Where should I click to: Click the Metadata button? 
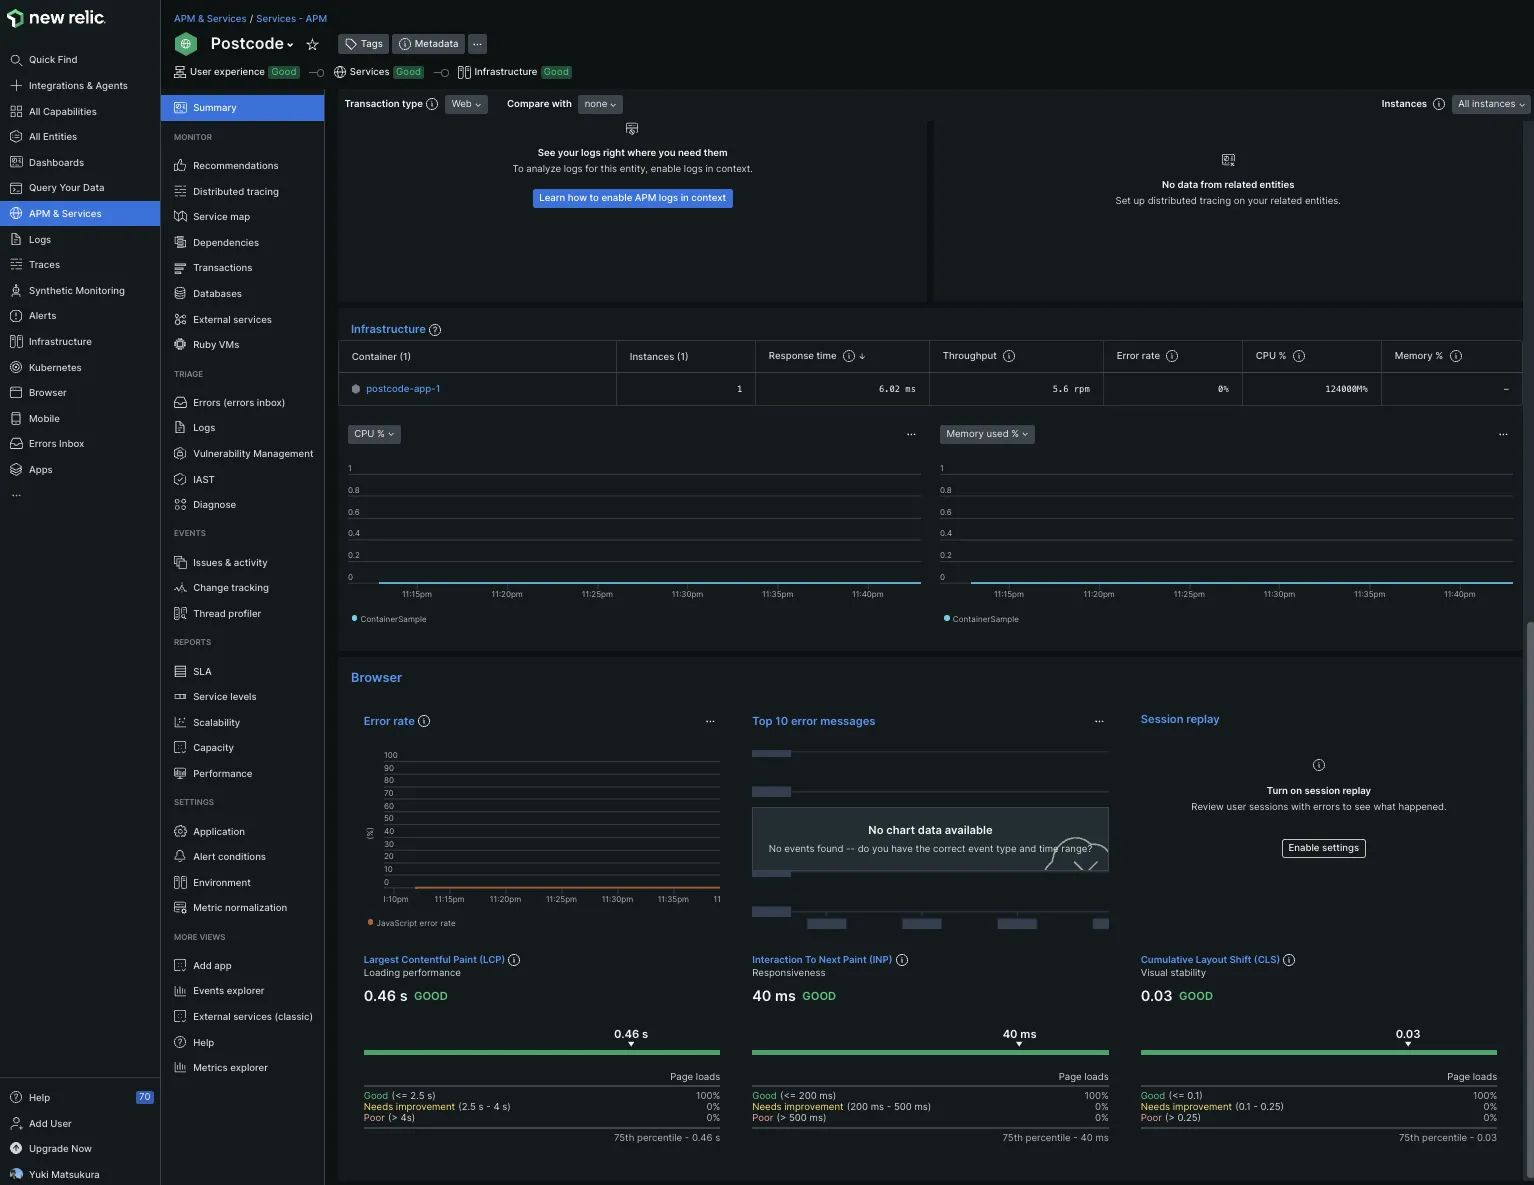pos(429,44)
